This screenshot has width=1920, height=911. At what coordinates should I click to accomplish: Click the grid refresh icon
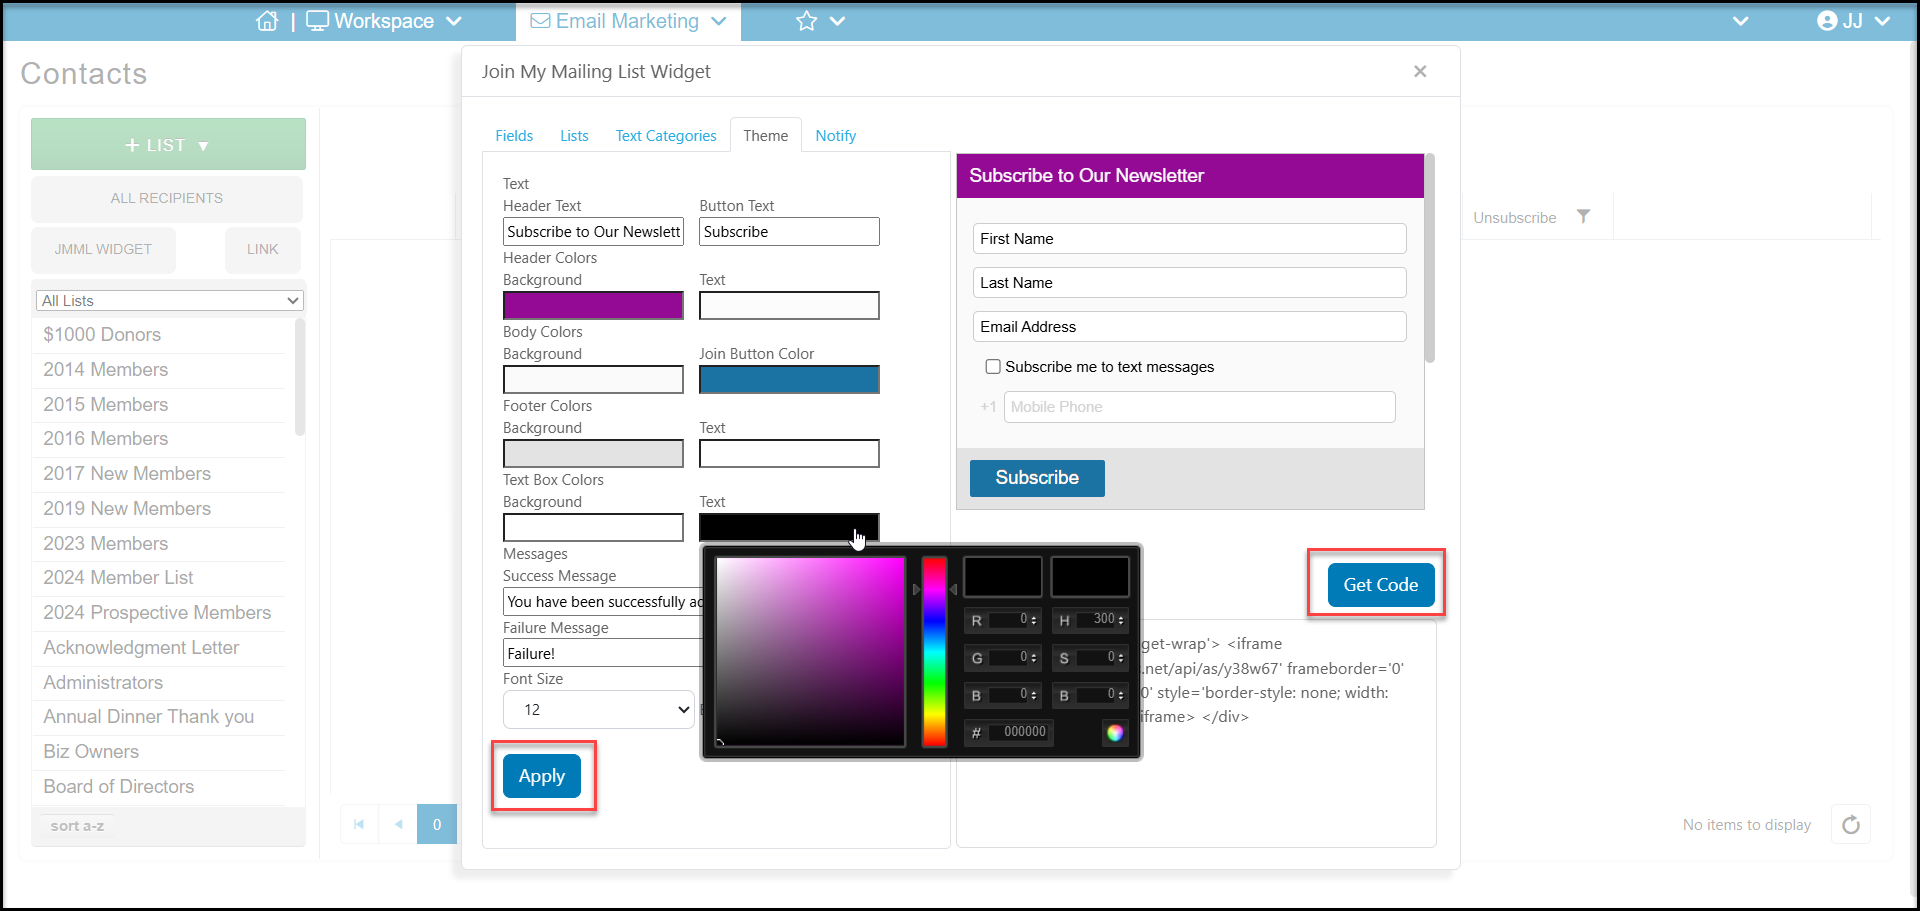pos(1851,824)
